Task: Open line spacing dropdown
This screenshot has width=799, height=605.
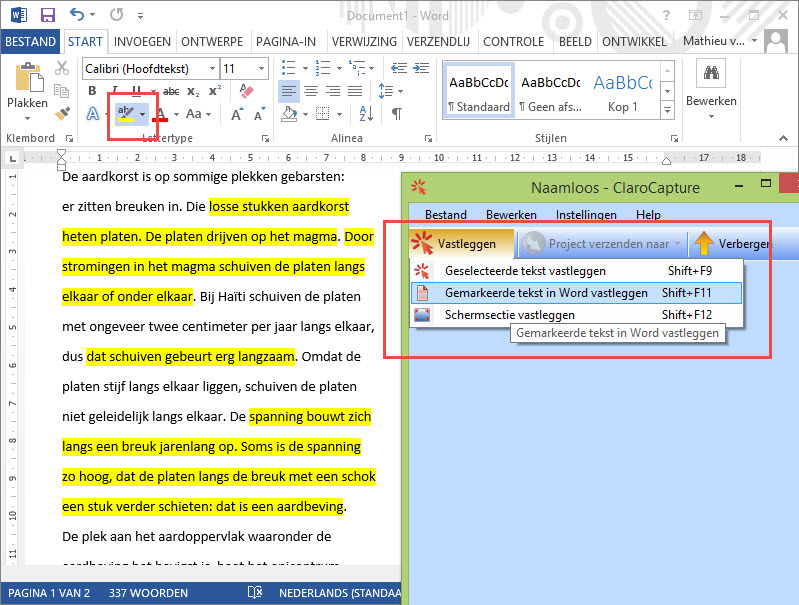Action: (401, 91)
